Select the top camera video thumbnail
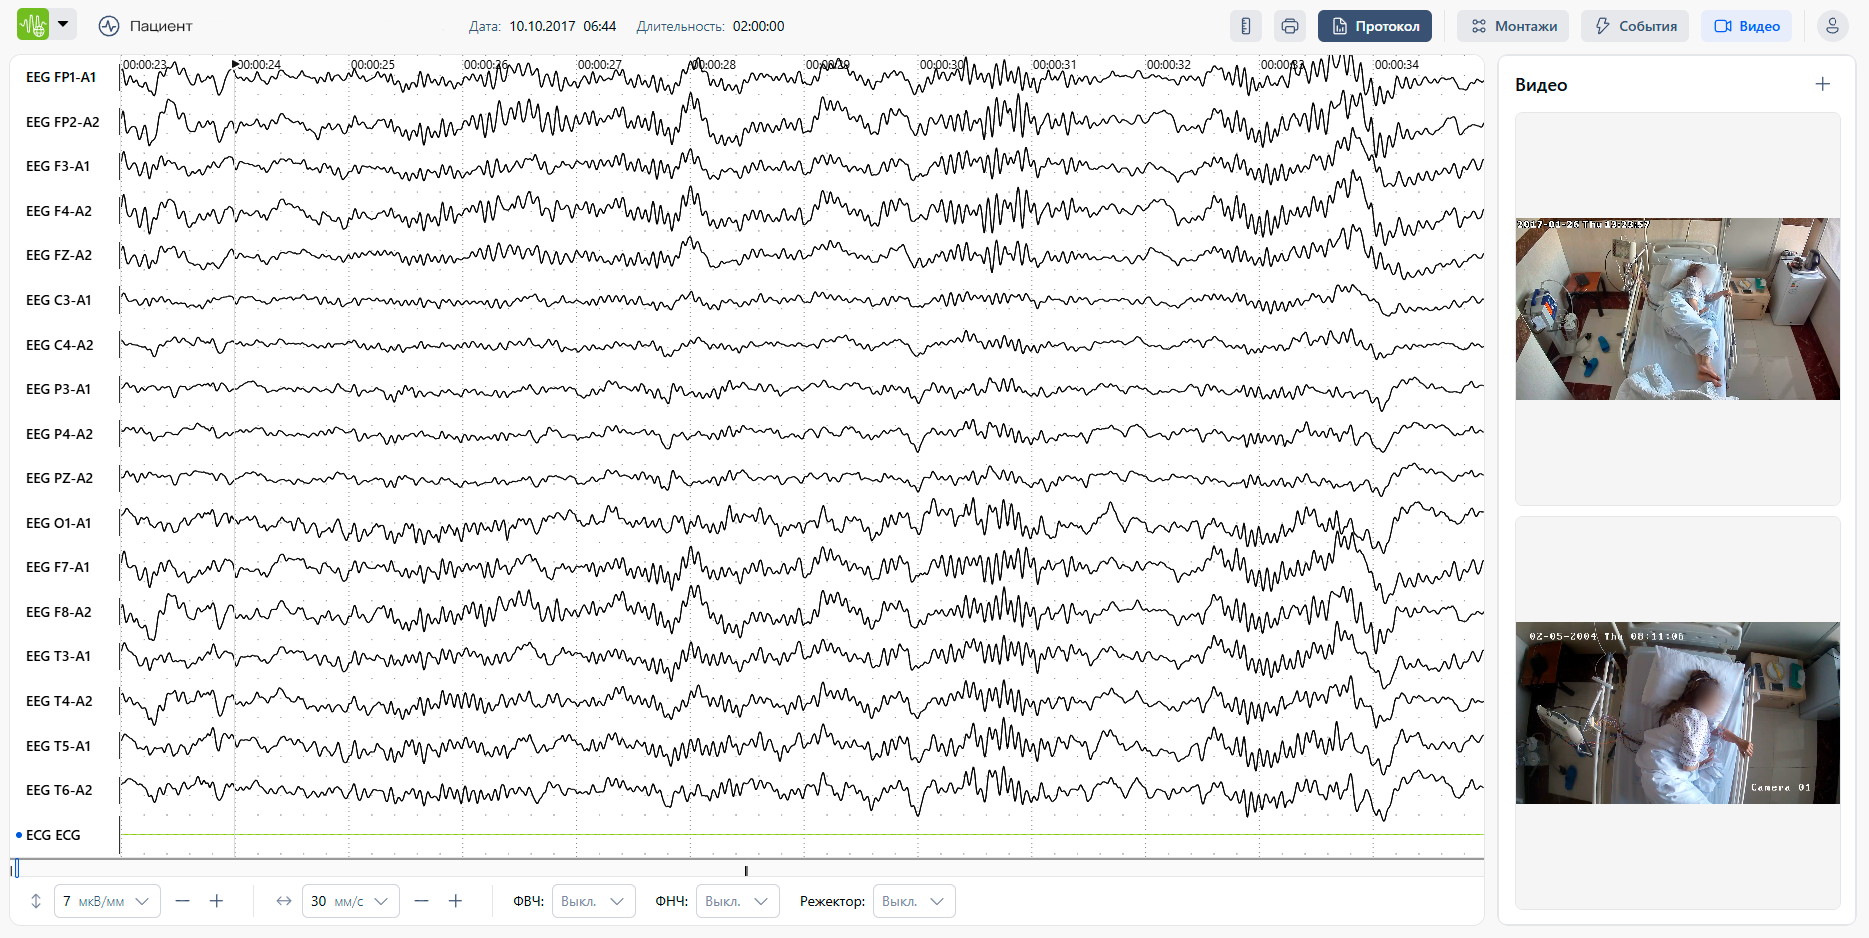Viewport: 1869px width, 938px height. click(x=1677, y=309)
